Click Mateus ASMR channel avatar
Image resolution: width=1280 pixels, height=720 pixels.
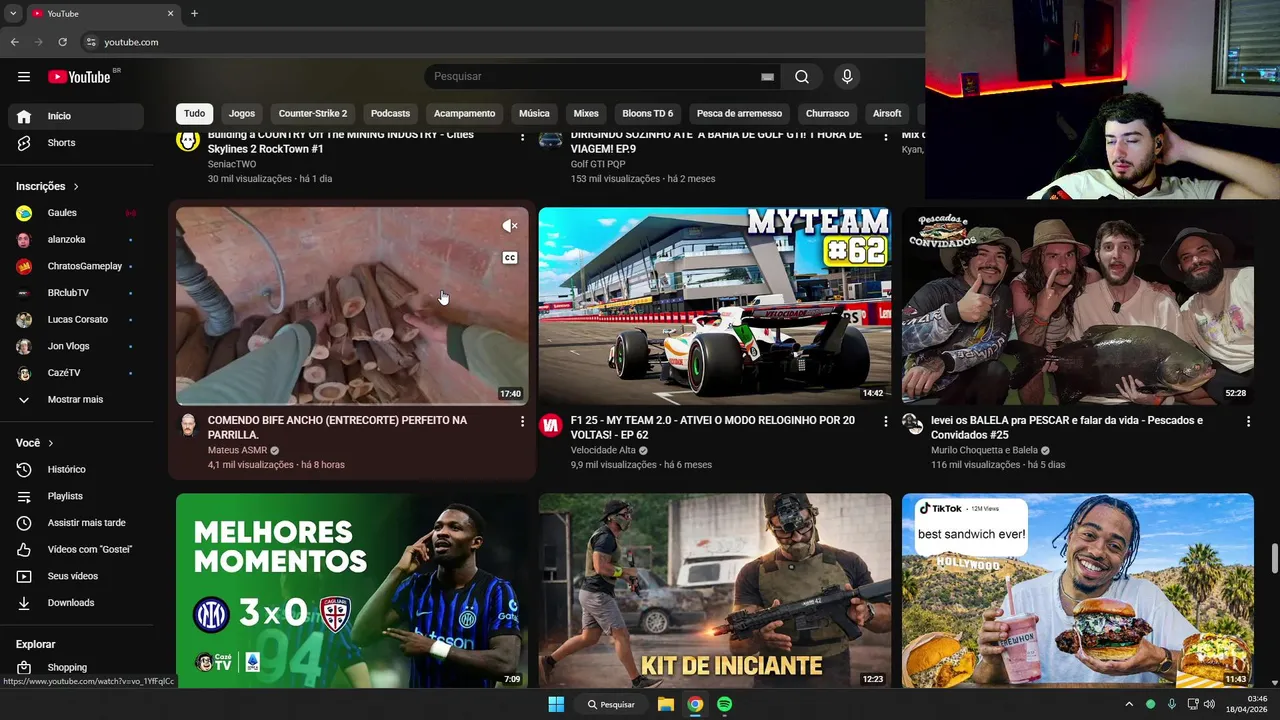coord(188,425)
